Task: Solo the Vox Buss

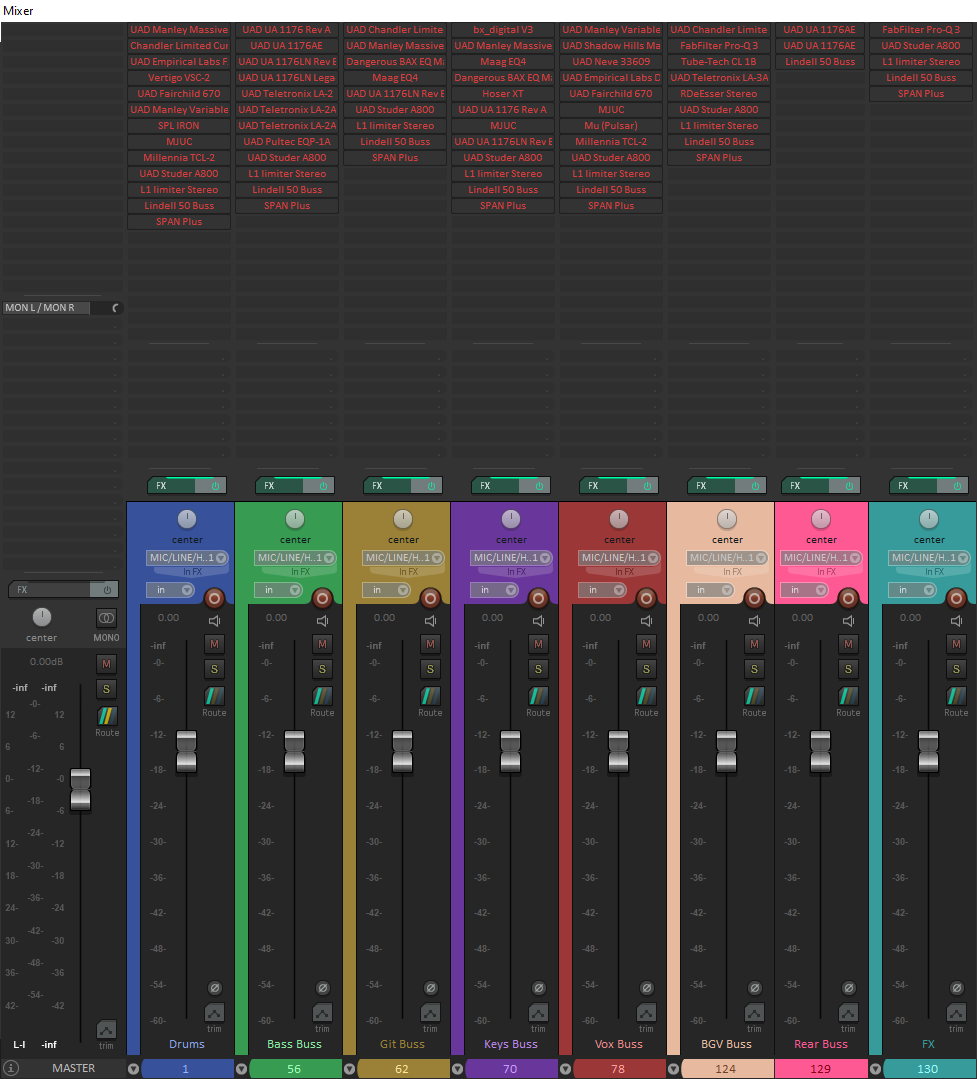Action: (x=646, y=669)
